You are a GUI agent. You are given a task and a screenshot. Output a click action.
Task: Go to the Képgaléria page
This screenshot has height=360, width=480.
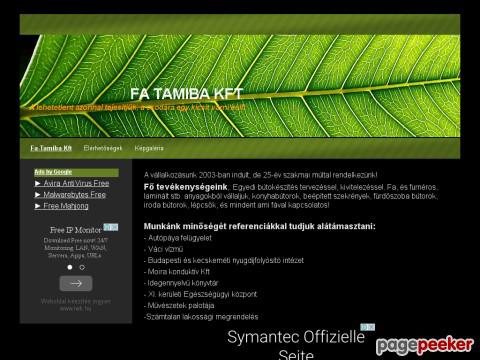tap(149, 148)
